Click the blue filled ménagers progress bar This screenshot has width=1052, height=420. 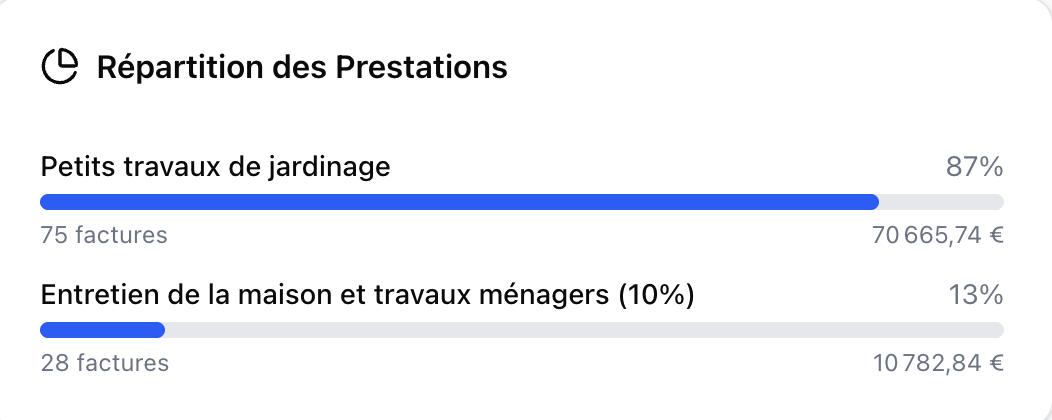tap(102, 330)
